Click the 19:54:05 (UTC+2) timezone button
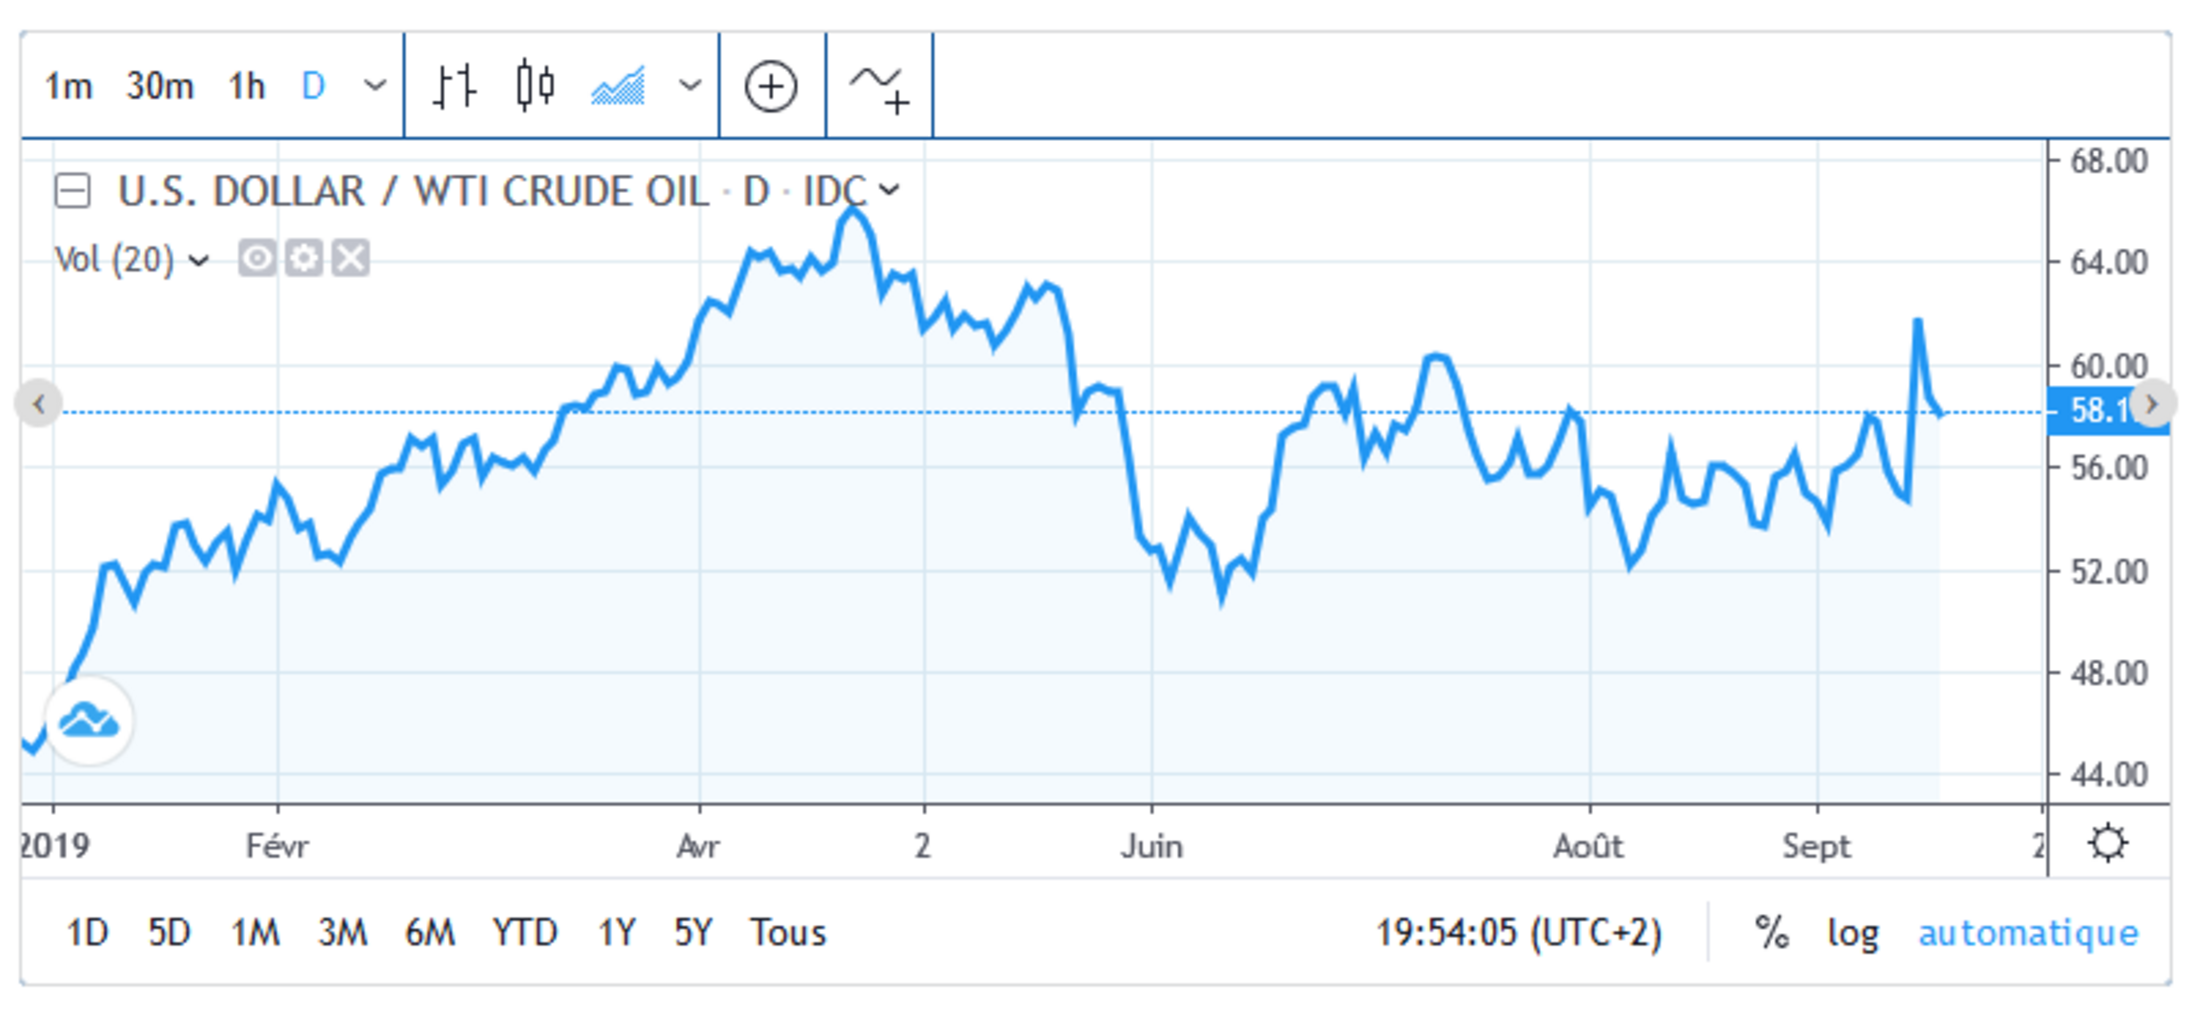2200x1011 pixels. [x=1519, y=933]
